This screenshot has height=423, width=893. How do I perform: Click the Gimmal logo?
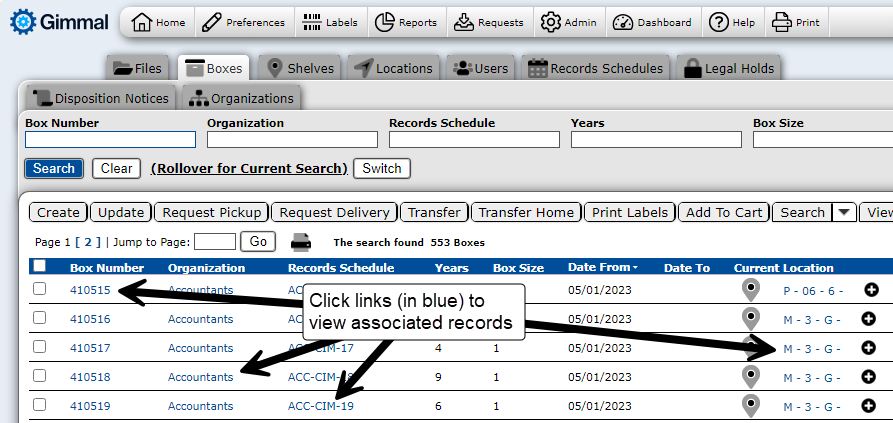click(x=59, y=22)
